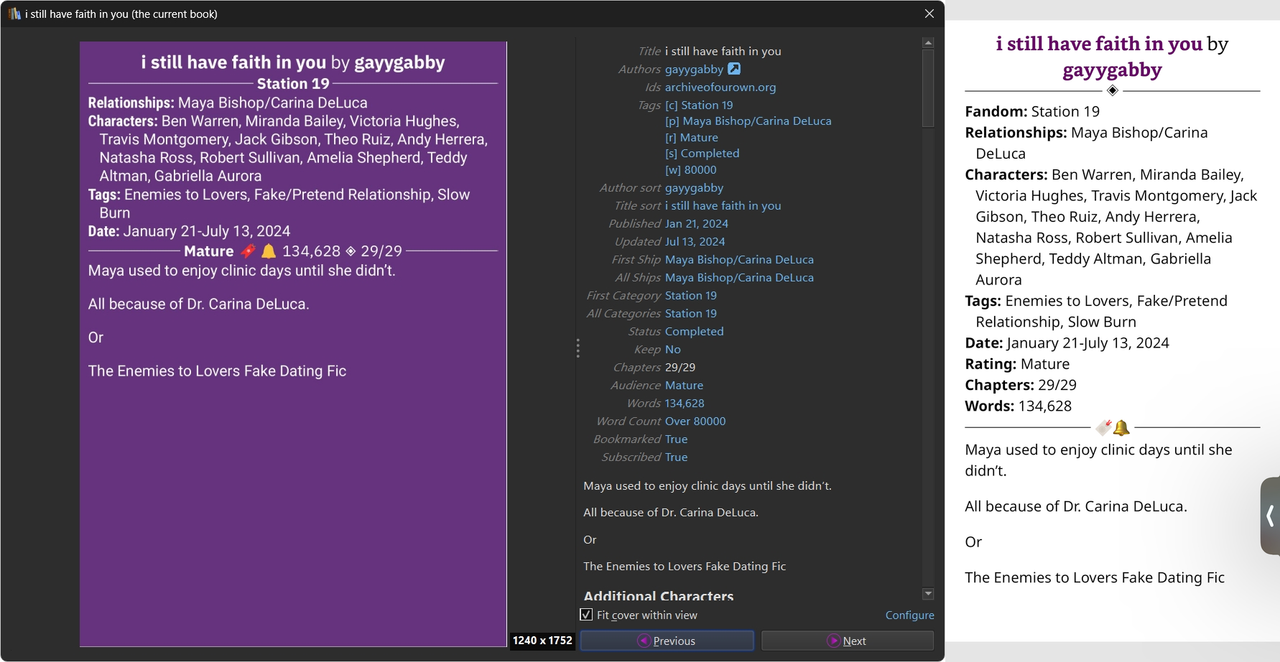Click Fandom: Station 19 in preview pane
Viewport: 1280px width, 662px height.
click(x=1032, y=112)
